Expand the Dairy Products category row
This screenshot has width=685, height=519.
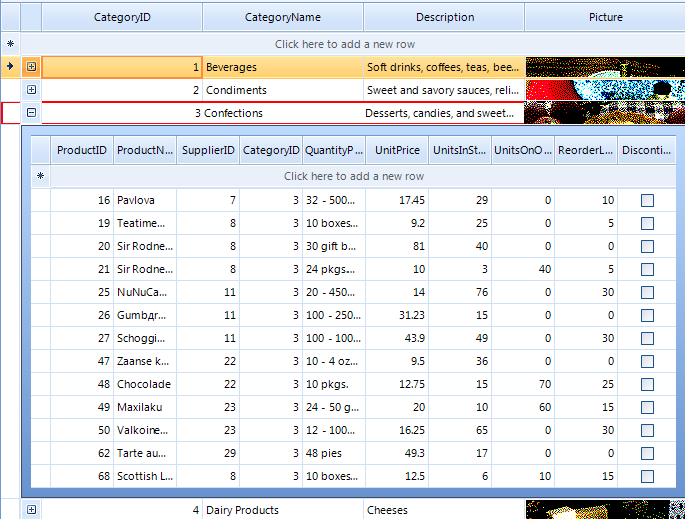coord(31,509)
